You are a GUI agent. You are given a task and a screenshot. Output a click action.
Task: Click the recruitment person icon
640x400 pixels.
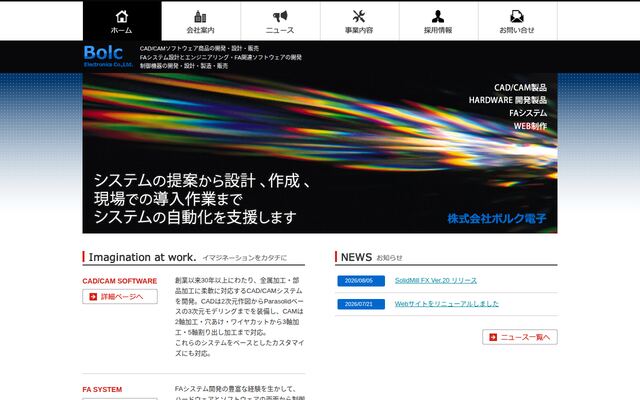tap(438, 16)
